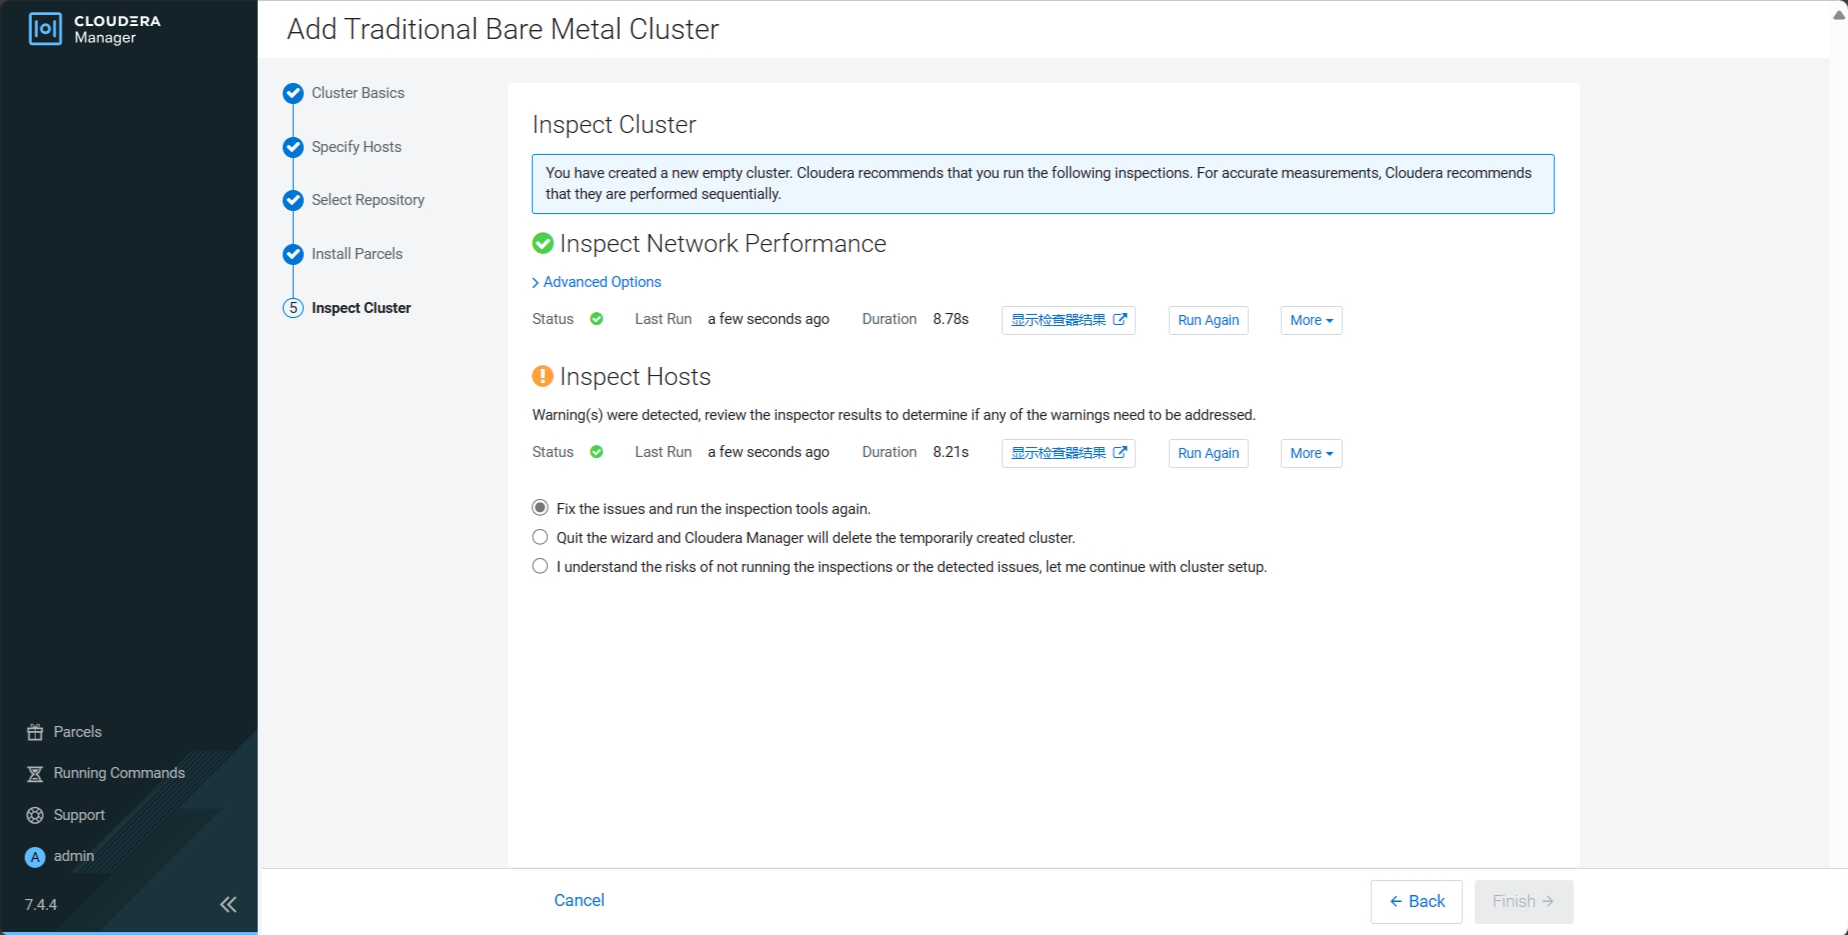Click the version number 7.4.4

click(x=41, y=905)
